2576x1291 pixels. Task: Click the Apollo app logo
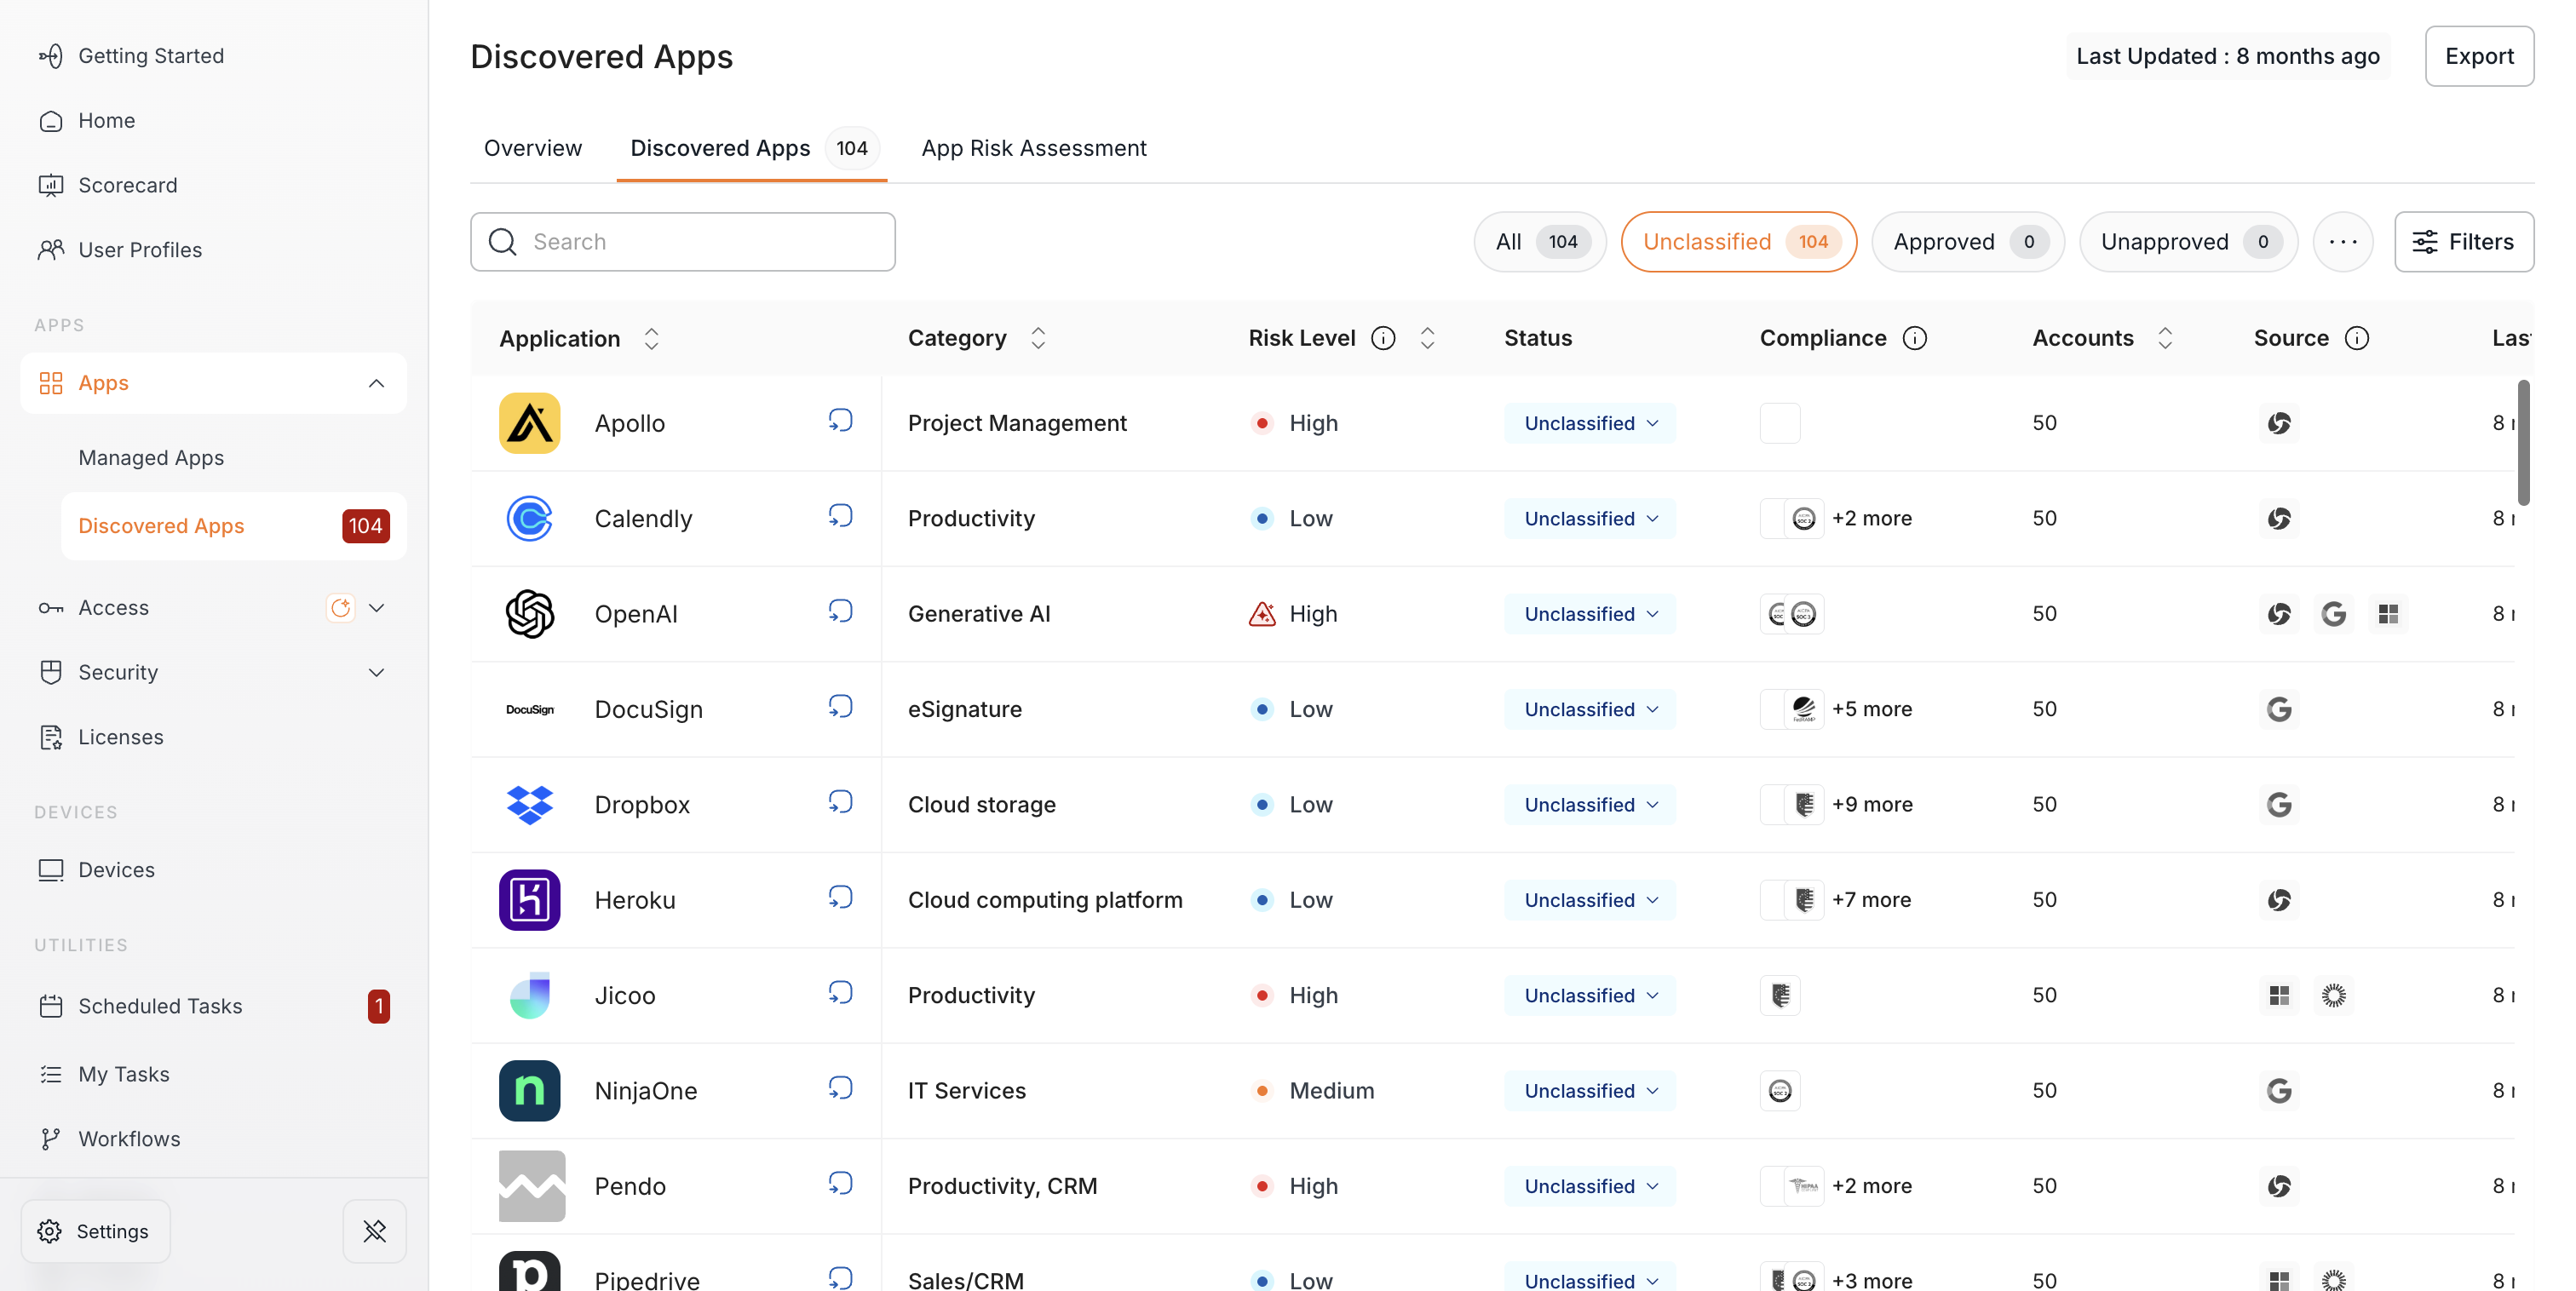[x=530, y=423]
